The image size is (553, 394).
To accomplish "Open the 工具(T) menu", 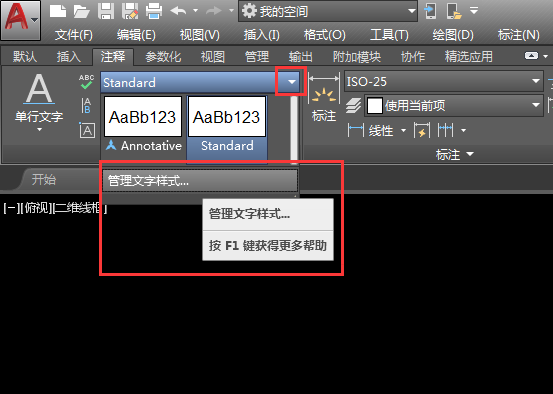I will [x=389, y=35].
